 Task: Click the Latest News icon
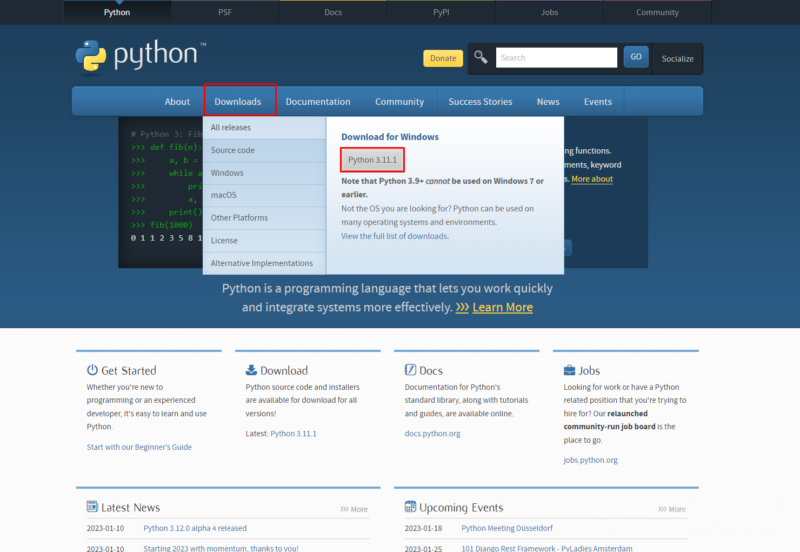tap(93, 507)
